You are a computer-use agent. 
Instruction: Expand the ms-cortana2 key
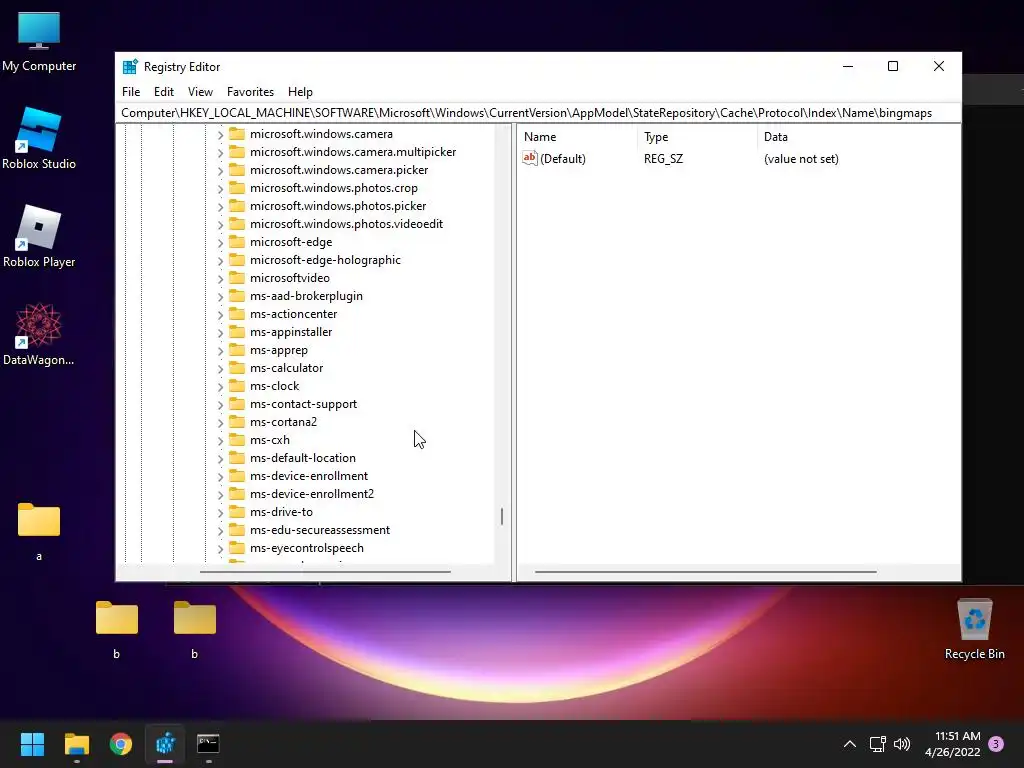[x=220, y=423]
